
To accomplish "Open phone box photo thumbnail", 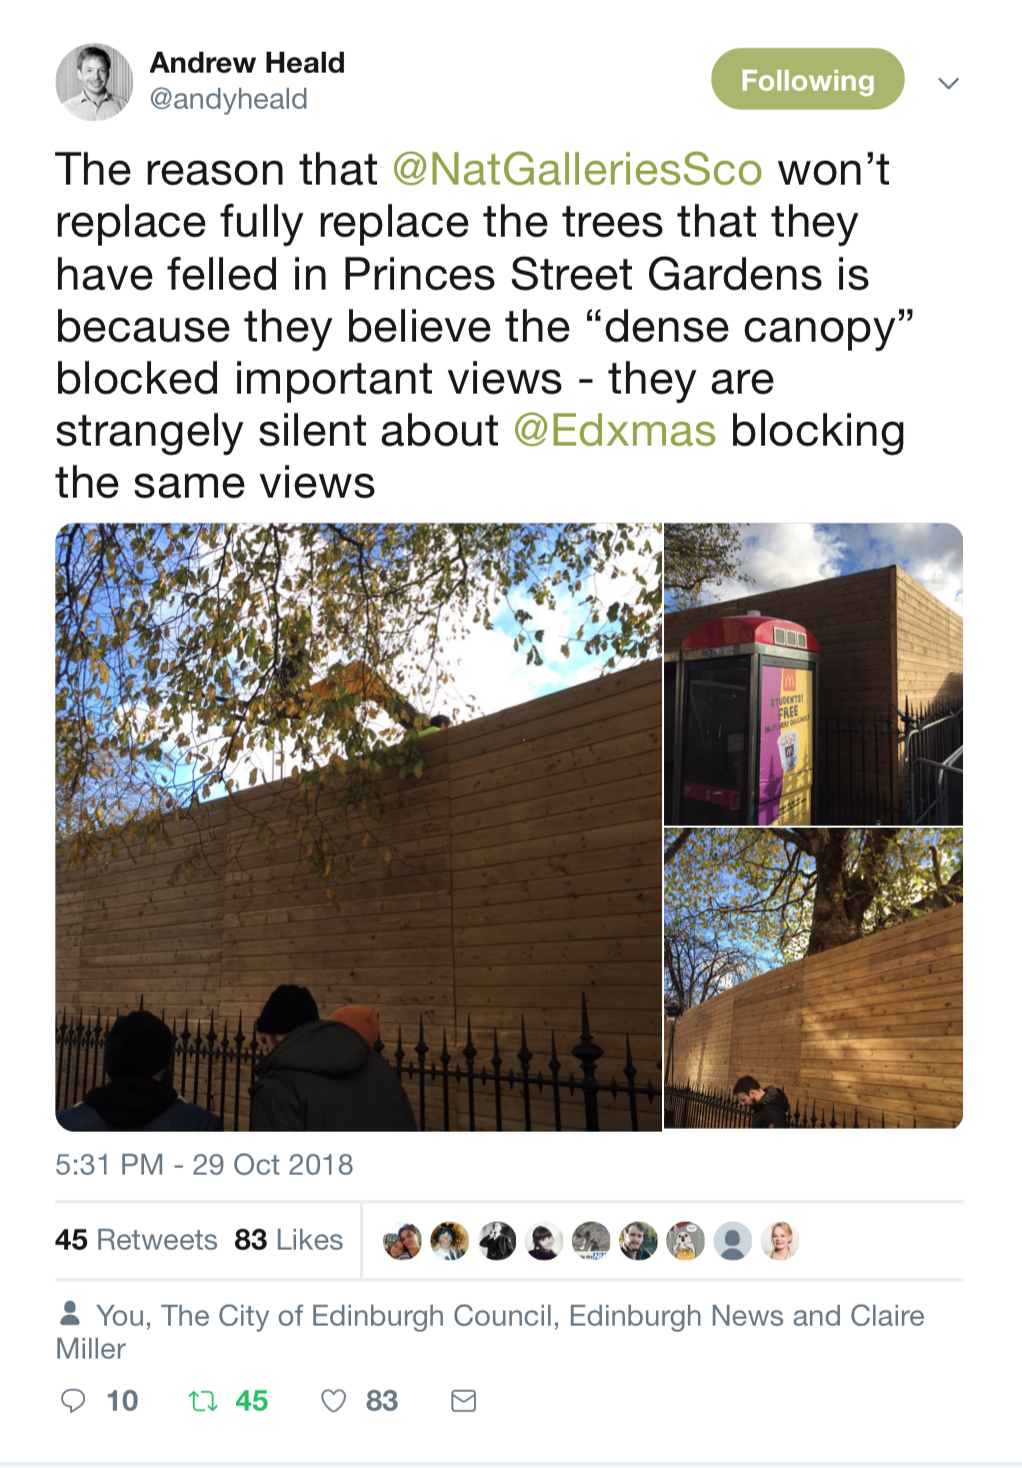I will coord(813,674).
